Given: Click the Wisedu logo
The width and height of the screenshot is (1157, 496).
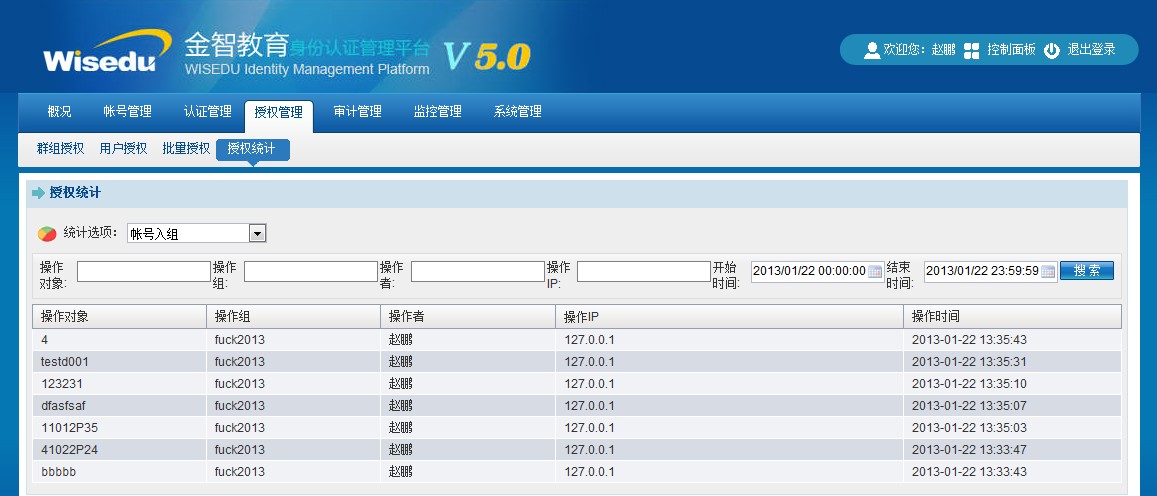Looking at the screenshot, I should click(x=99, y=59).
